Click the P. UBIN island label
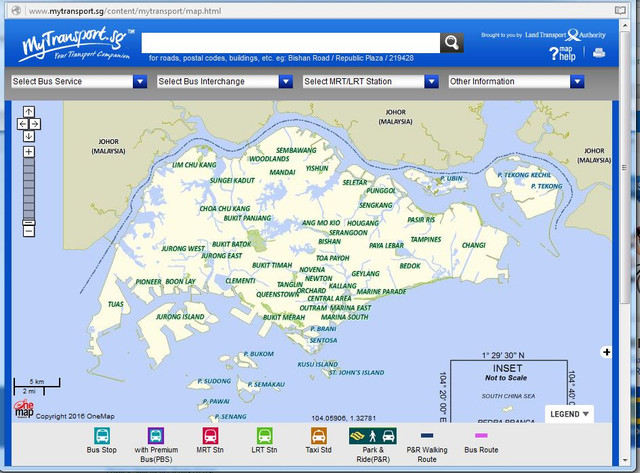 451,178
